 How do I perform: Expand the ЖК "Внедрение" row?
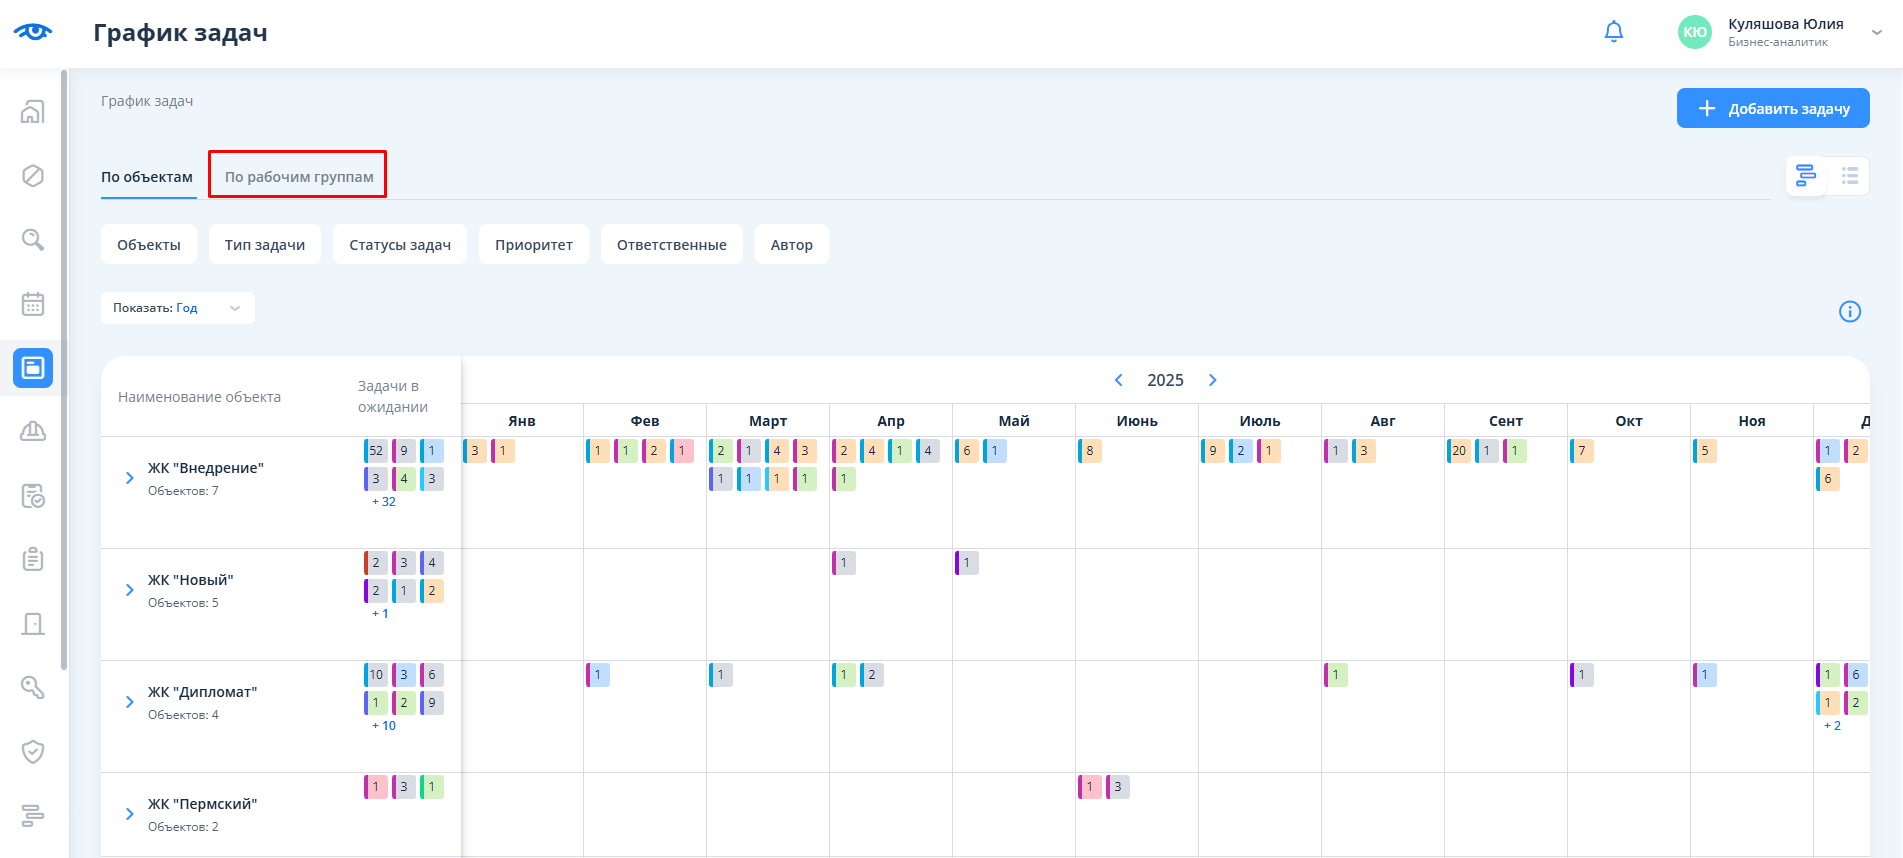tap(129, 478)
